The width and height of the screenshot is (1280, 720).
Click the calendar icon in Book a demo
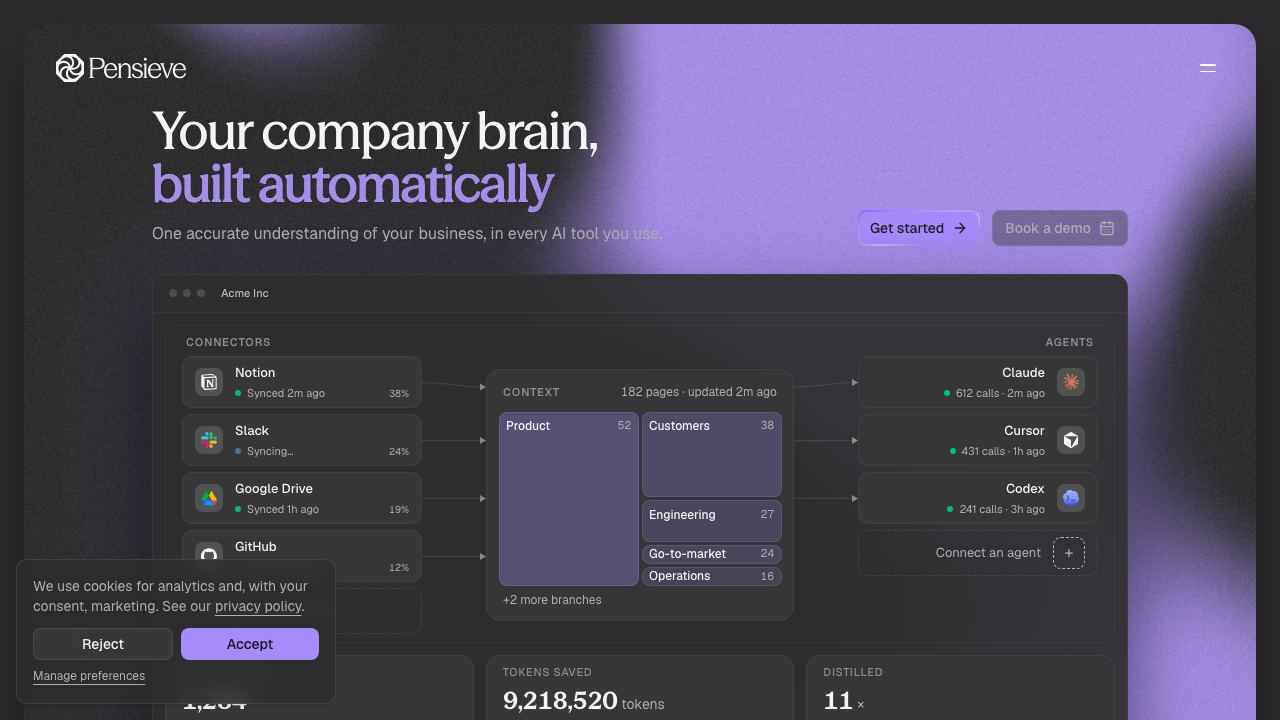[x=1107, y=228]
